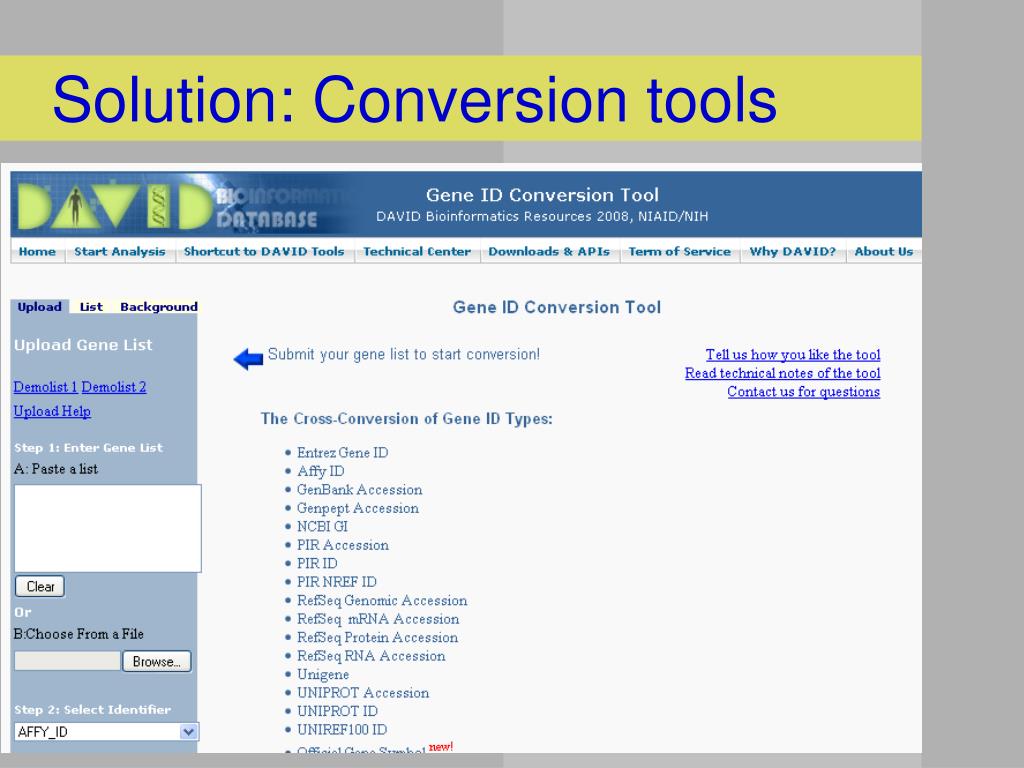Viewport: 1024px width, 768px height.
Task: Open the Technical Center menu
Action: pos(417,251)
